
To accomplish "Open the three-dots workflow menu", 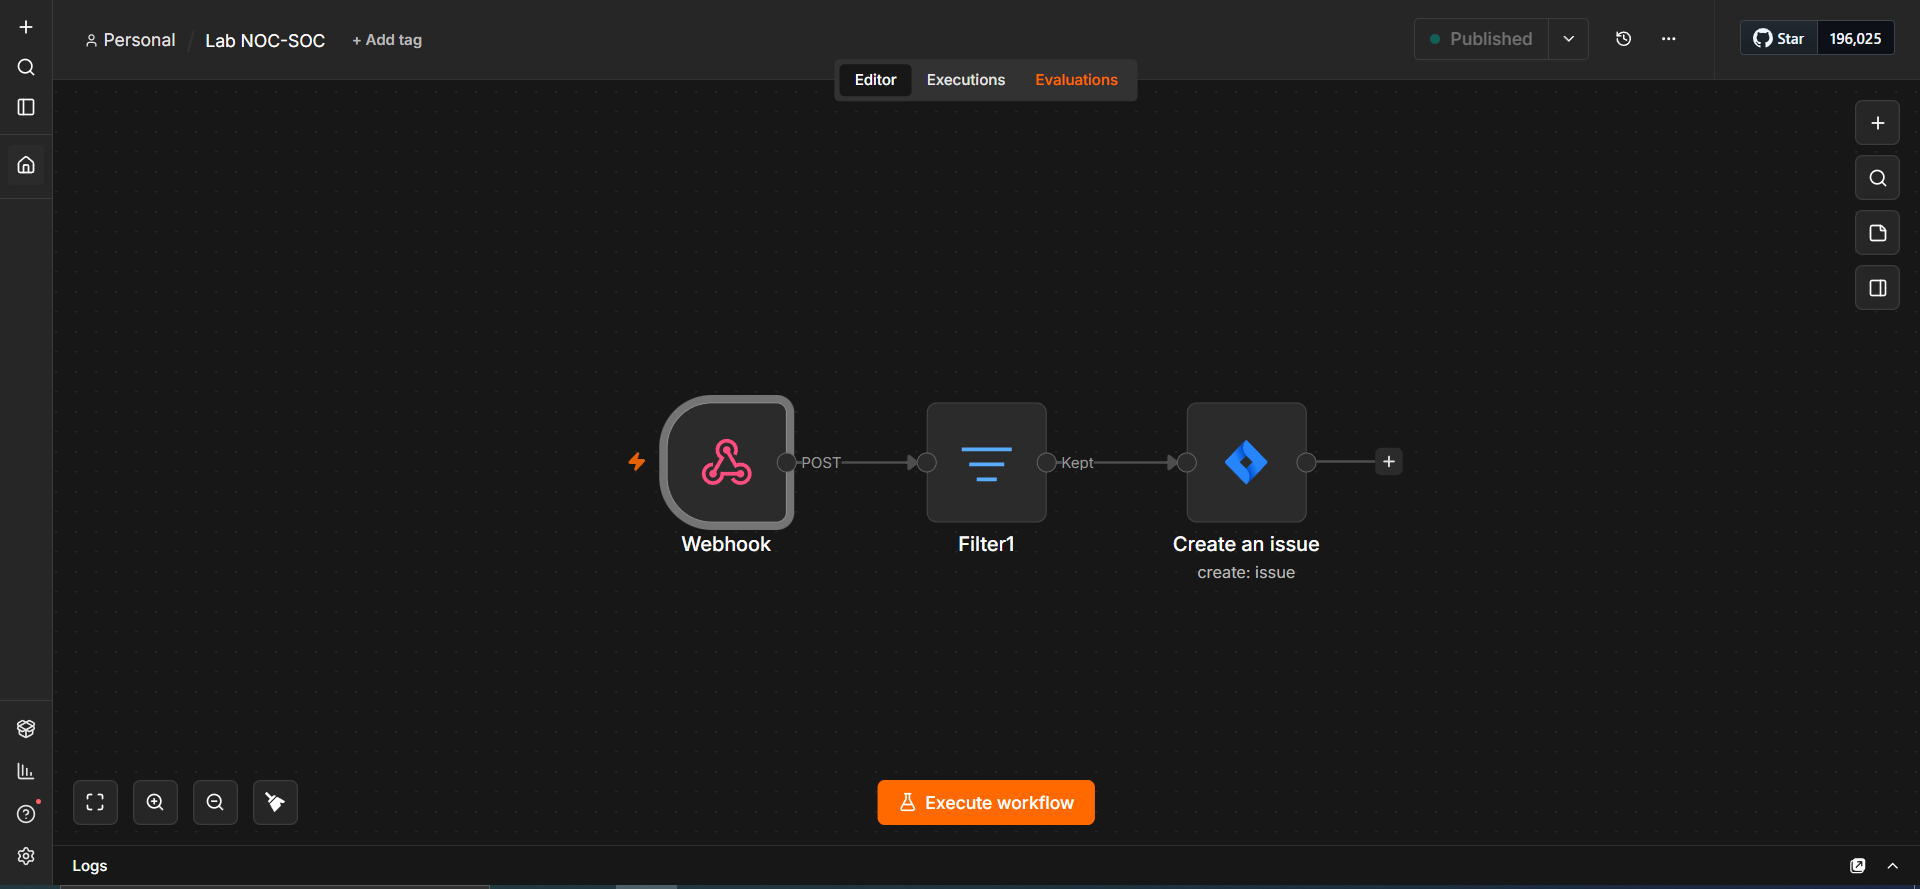I will (x=1669, y=39).
